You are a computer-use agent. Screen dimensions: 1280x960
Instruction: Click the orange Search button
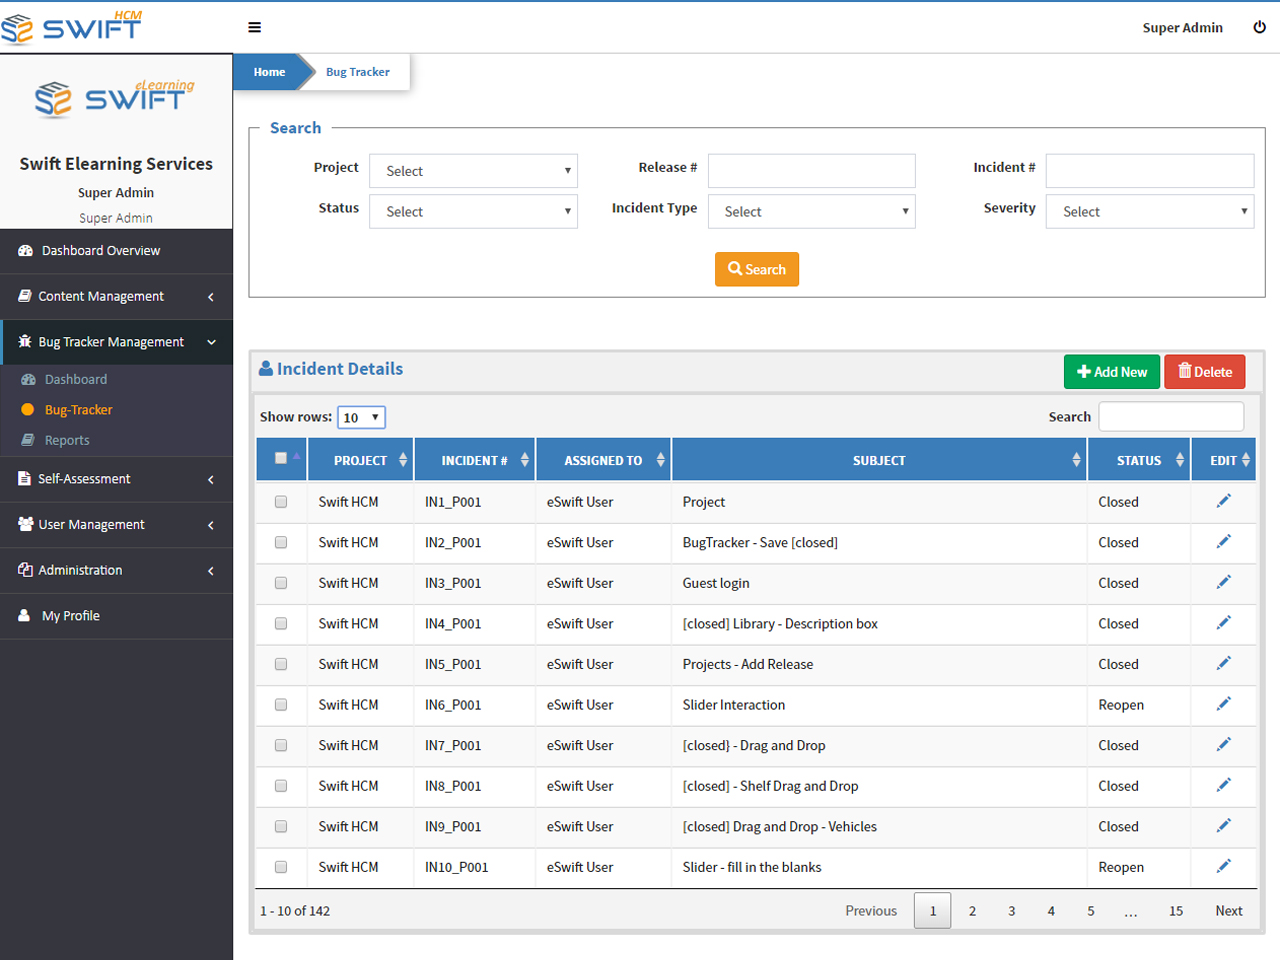click(x=757, y=269)
